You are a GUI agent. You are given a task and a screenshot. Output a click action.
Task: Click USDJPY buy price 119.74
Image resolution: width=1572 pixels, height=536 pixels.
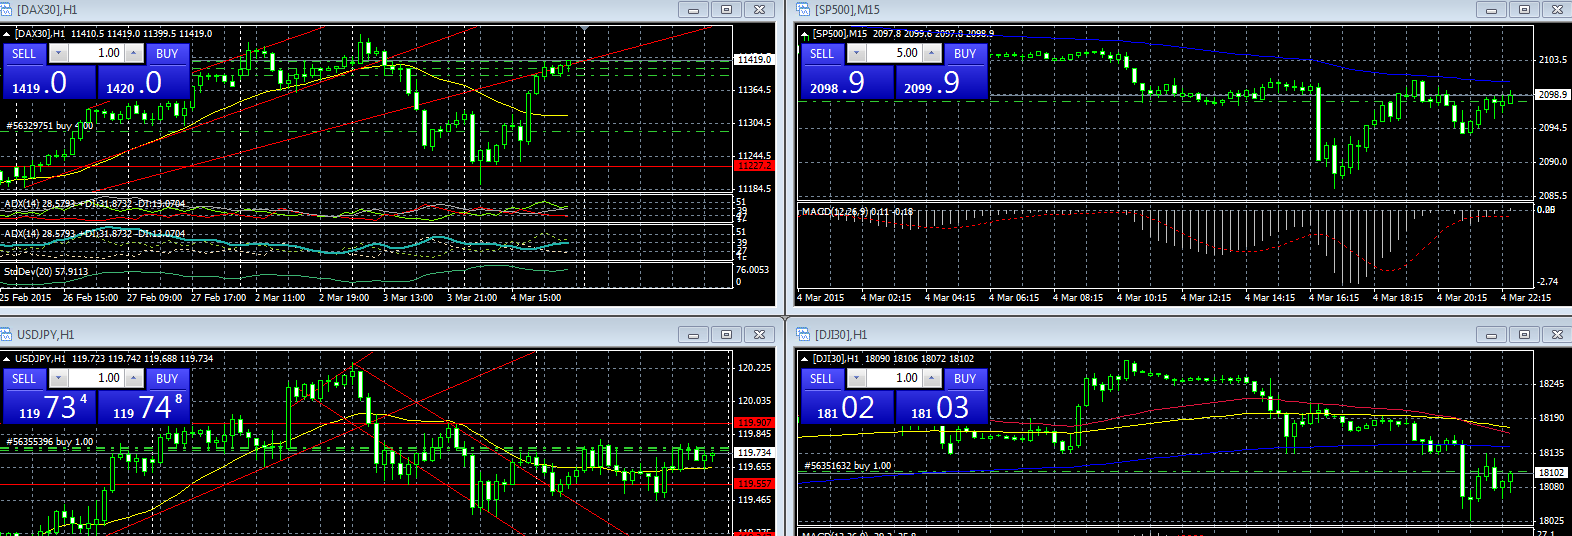143,407
